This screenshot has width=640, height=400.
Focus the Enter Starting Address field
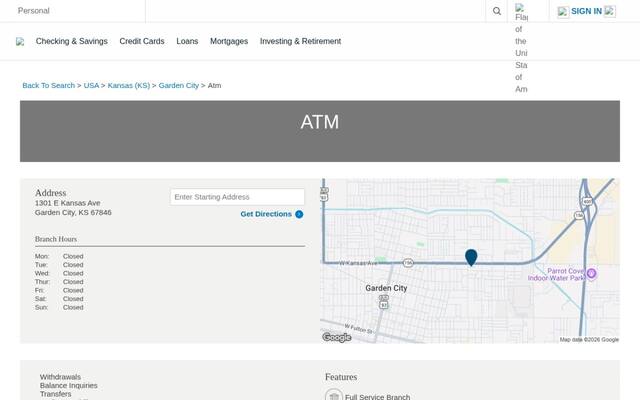click(x=237, y=197)
